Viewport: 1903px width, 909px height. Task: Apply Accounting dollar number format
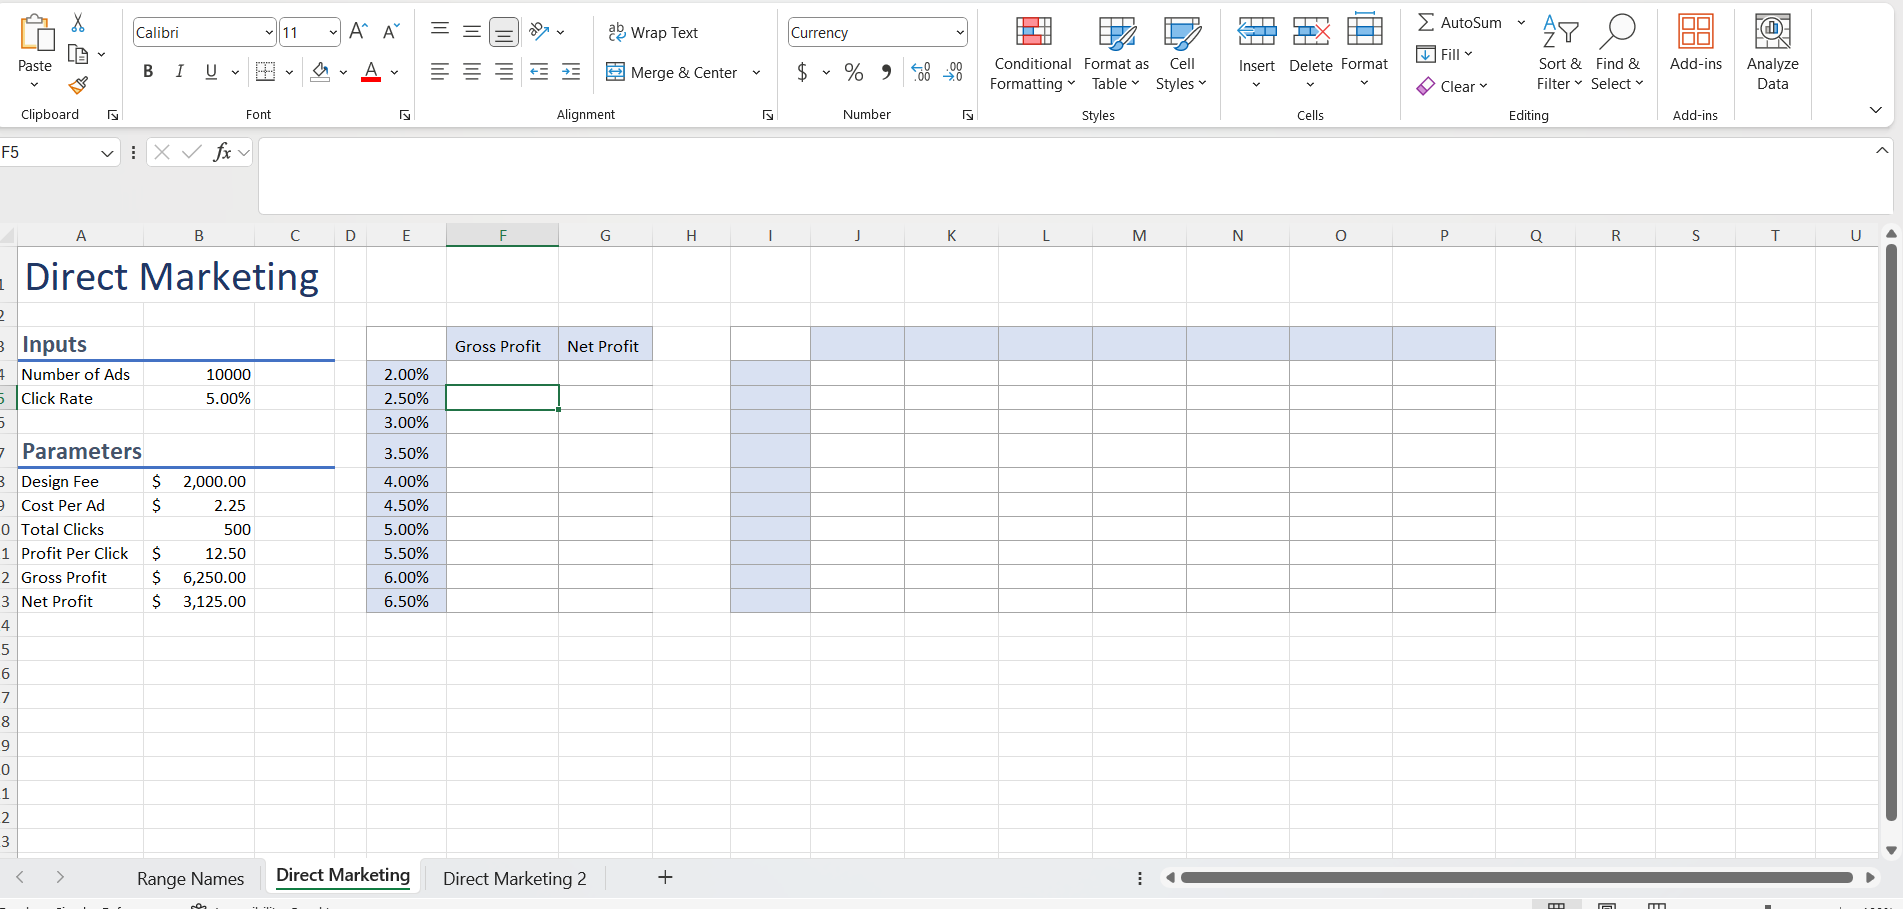coord(802,72)
